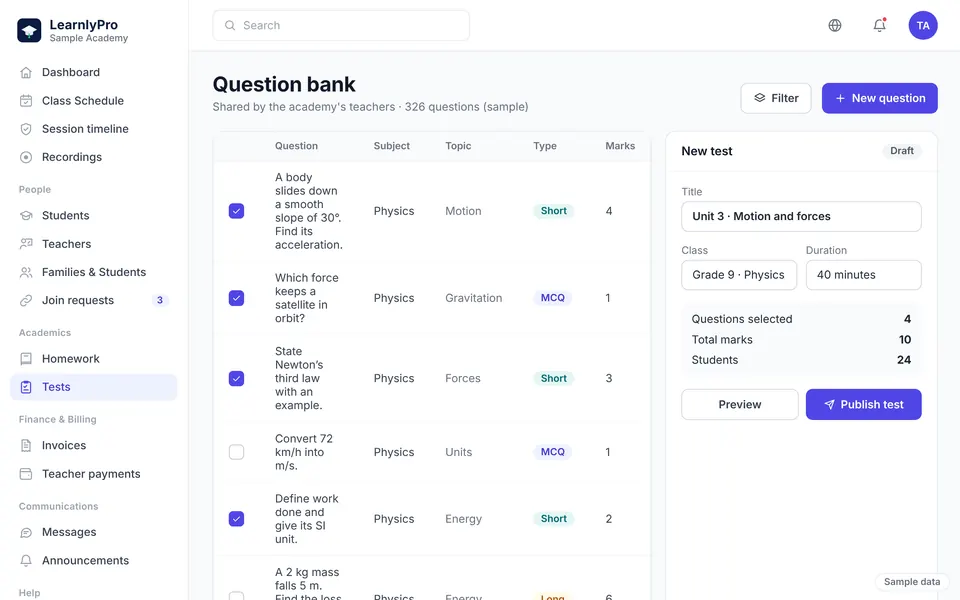This screenshot has height=600, width=960.
Task: Click the Topic column header
Action: pyautogui.click(x=458, y=146)
